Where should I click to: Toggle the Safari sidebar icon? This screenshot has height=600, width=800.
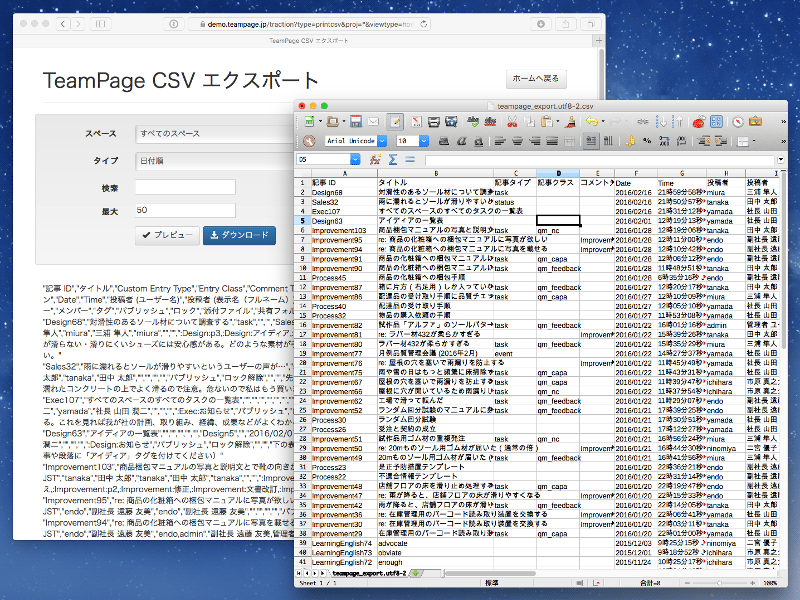point(101,23)
